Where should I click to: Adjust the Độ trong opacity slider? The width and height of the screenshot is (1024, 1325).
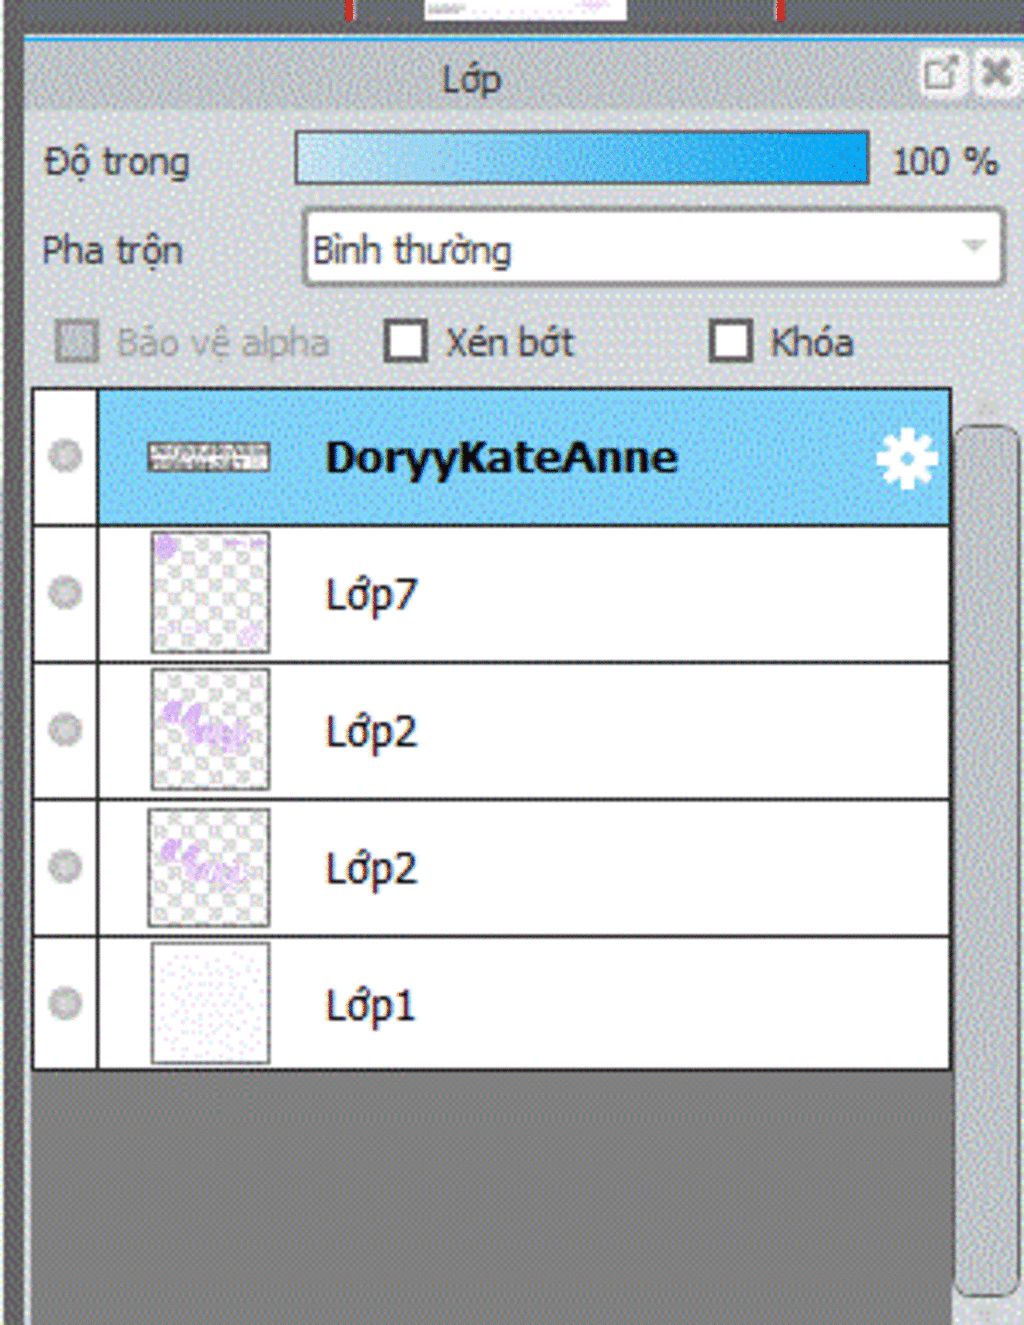click(x=581, y=158)
